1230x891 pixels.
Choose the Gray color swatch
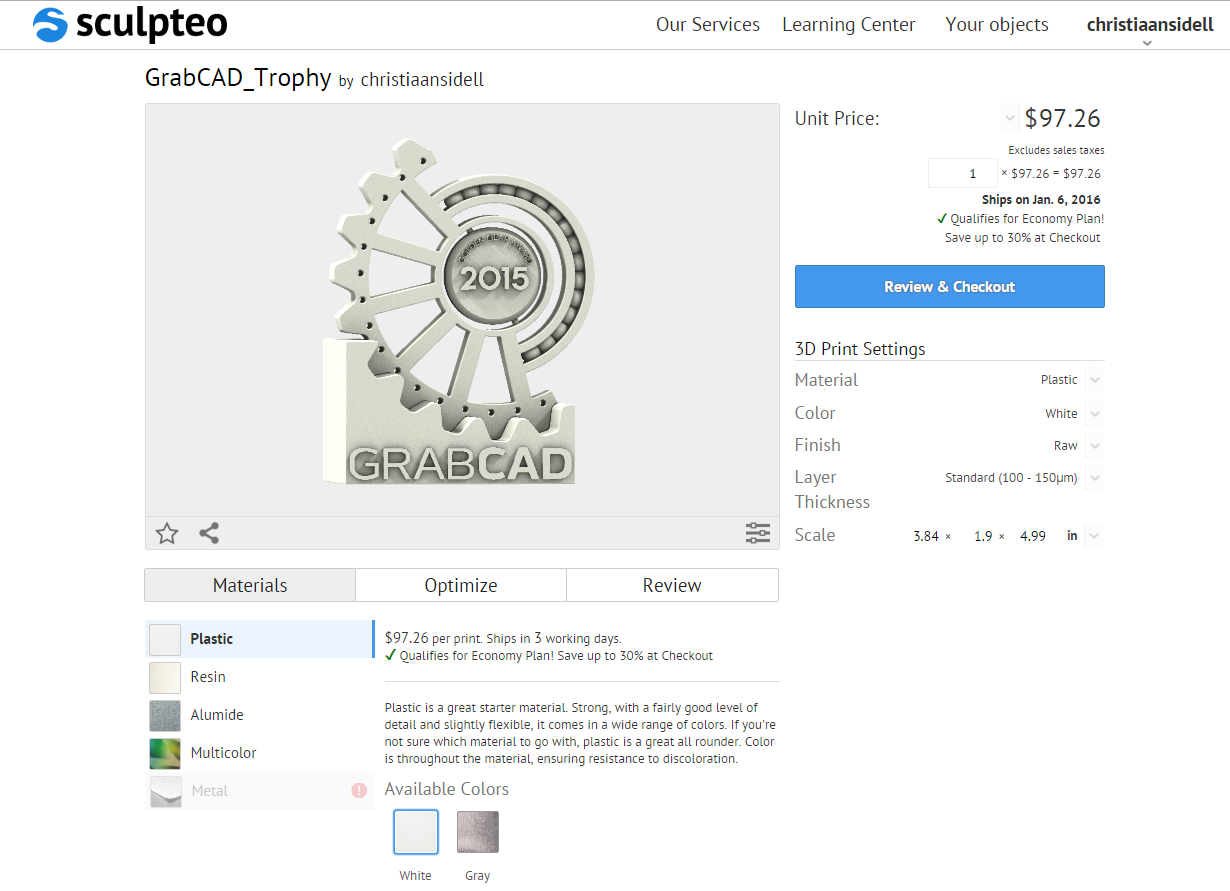tap(478, 832)
